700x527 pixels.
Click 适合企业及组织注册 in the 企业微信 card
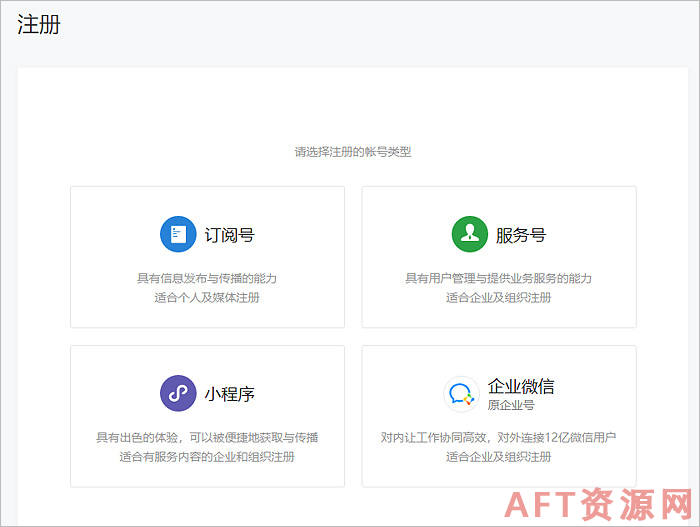click(498, 457)
